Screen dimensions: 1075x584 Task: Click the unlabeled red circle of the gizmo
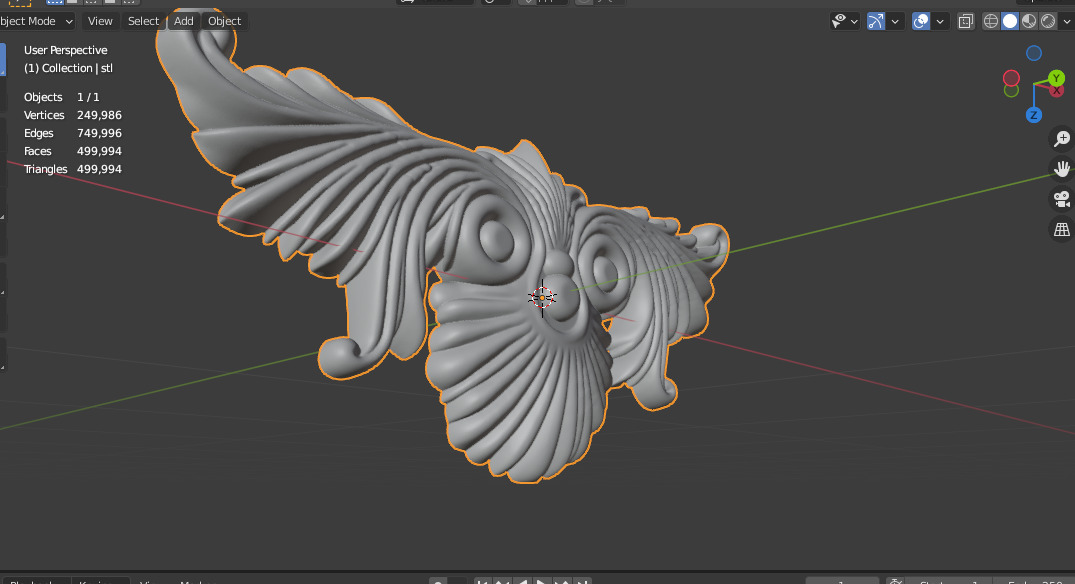pos(1011,77)
